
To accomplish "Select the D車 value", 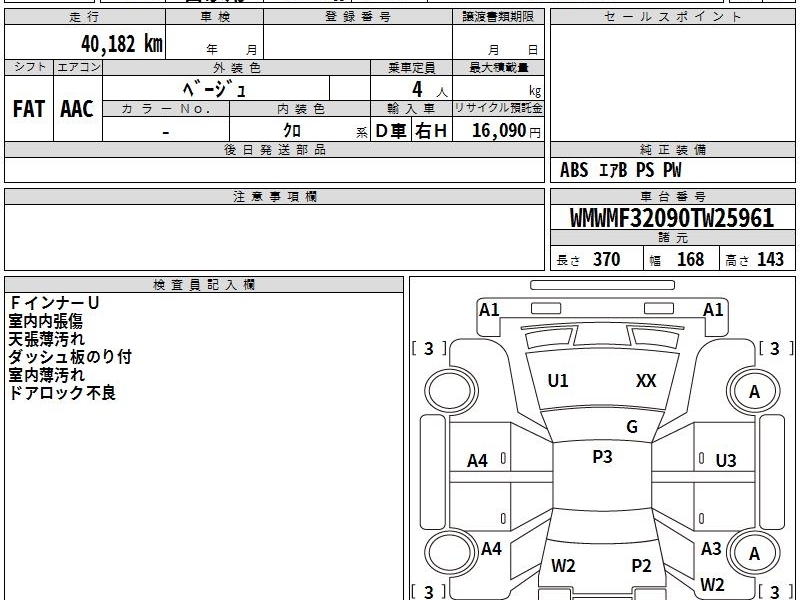I will (391, 131).
